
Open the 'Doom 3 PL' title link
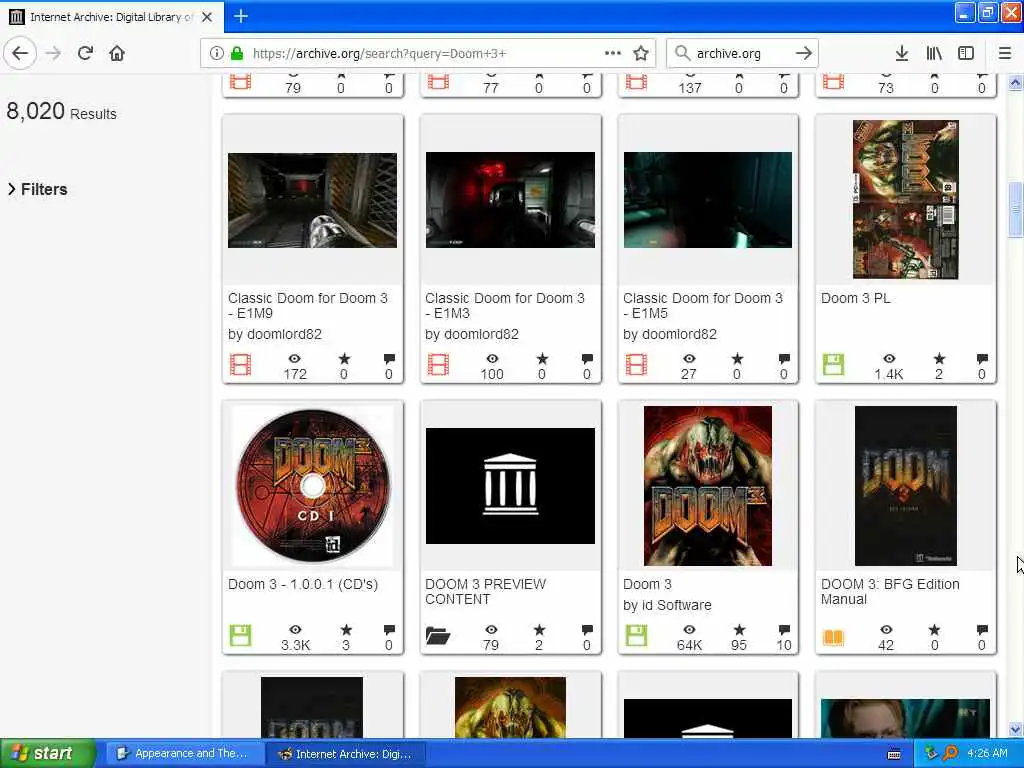pos(856,298)
